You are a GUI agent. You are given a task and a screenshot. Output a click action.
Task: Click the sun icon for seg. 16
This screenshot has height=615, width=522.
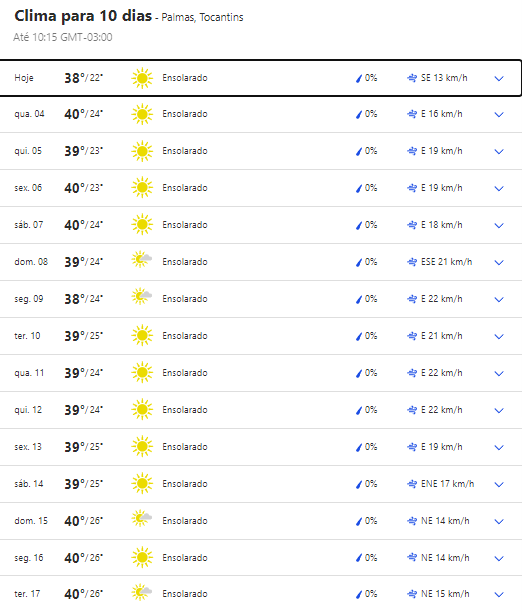pos(142,558)
